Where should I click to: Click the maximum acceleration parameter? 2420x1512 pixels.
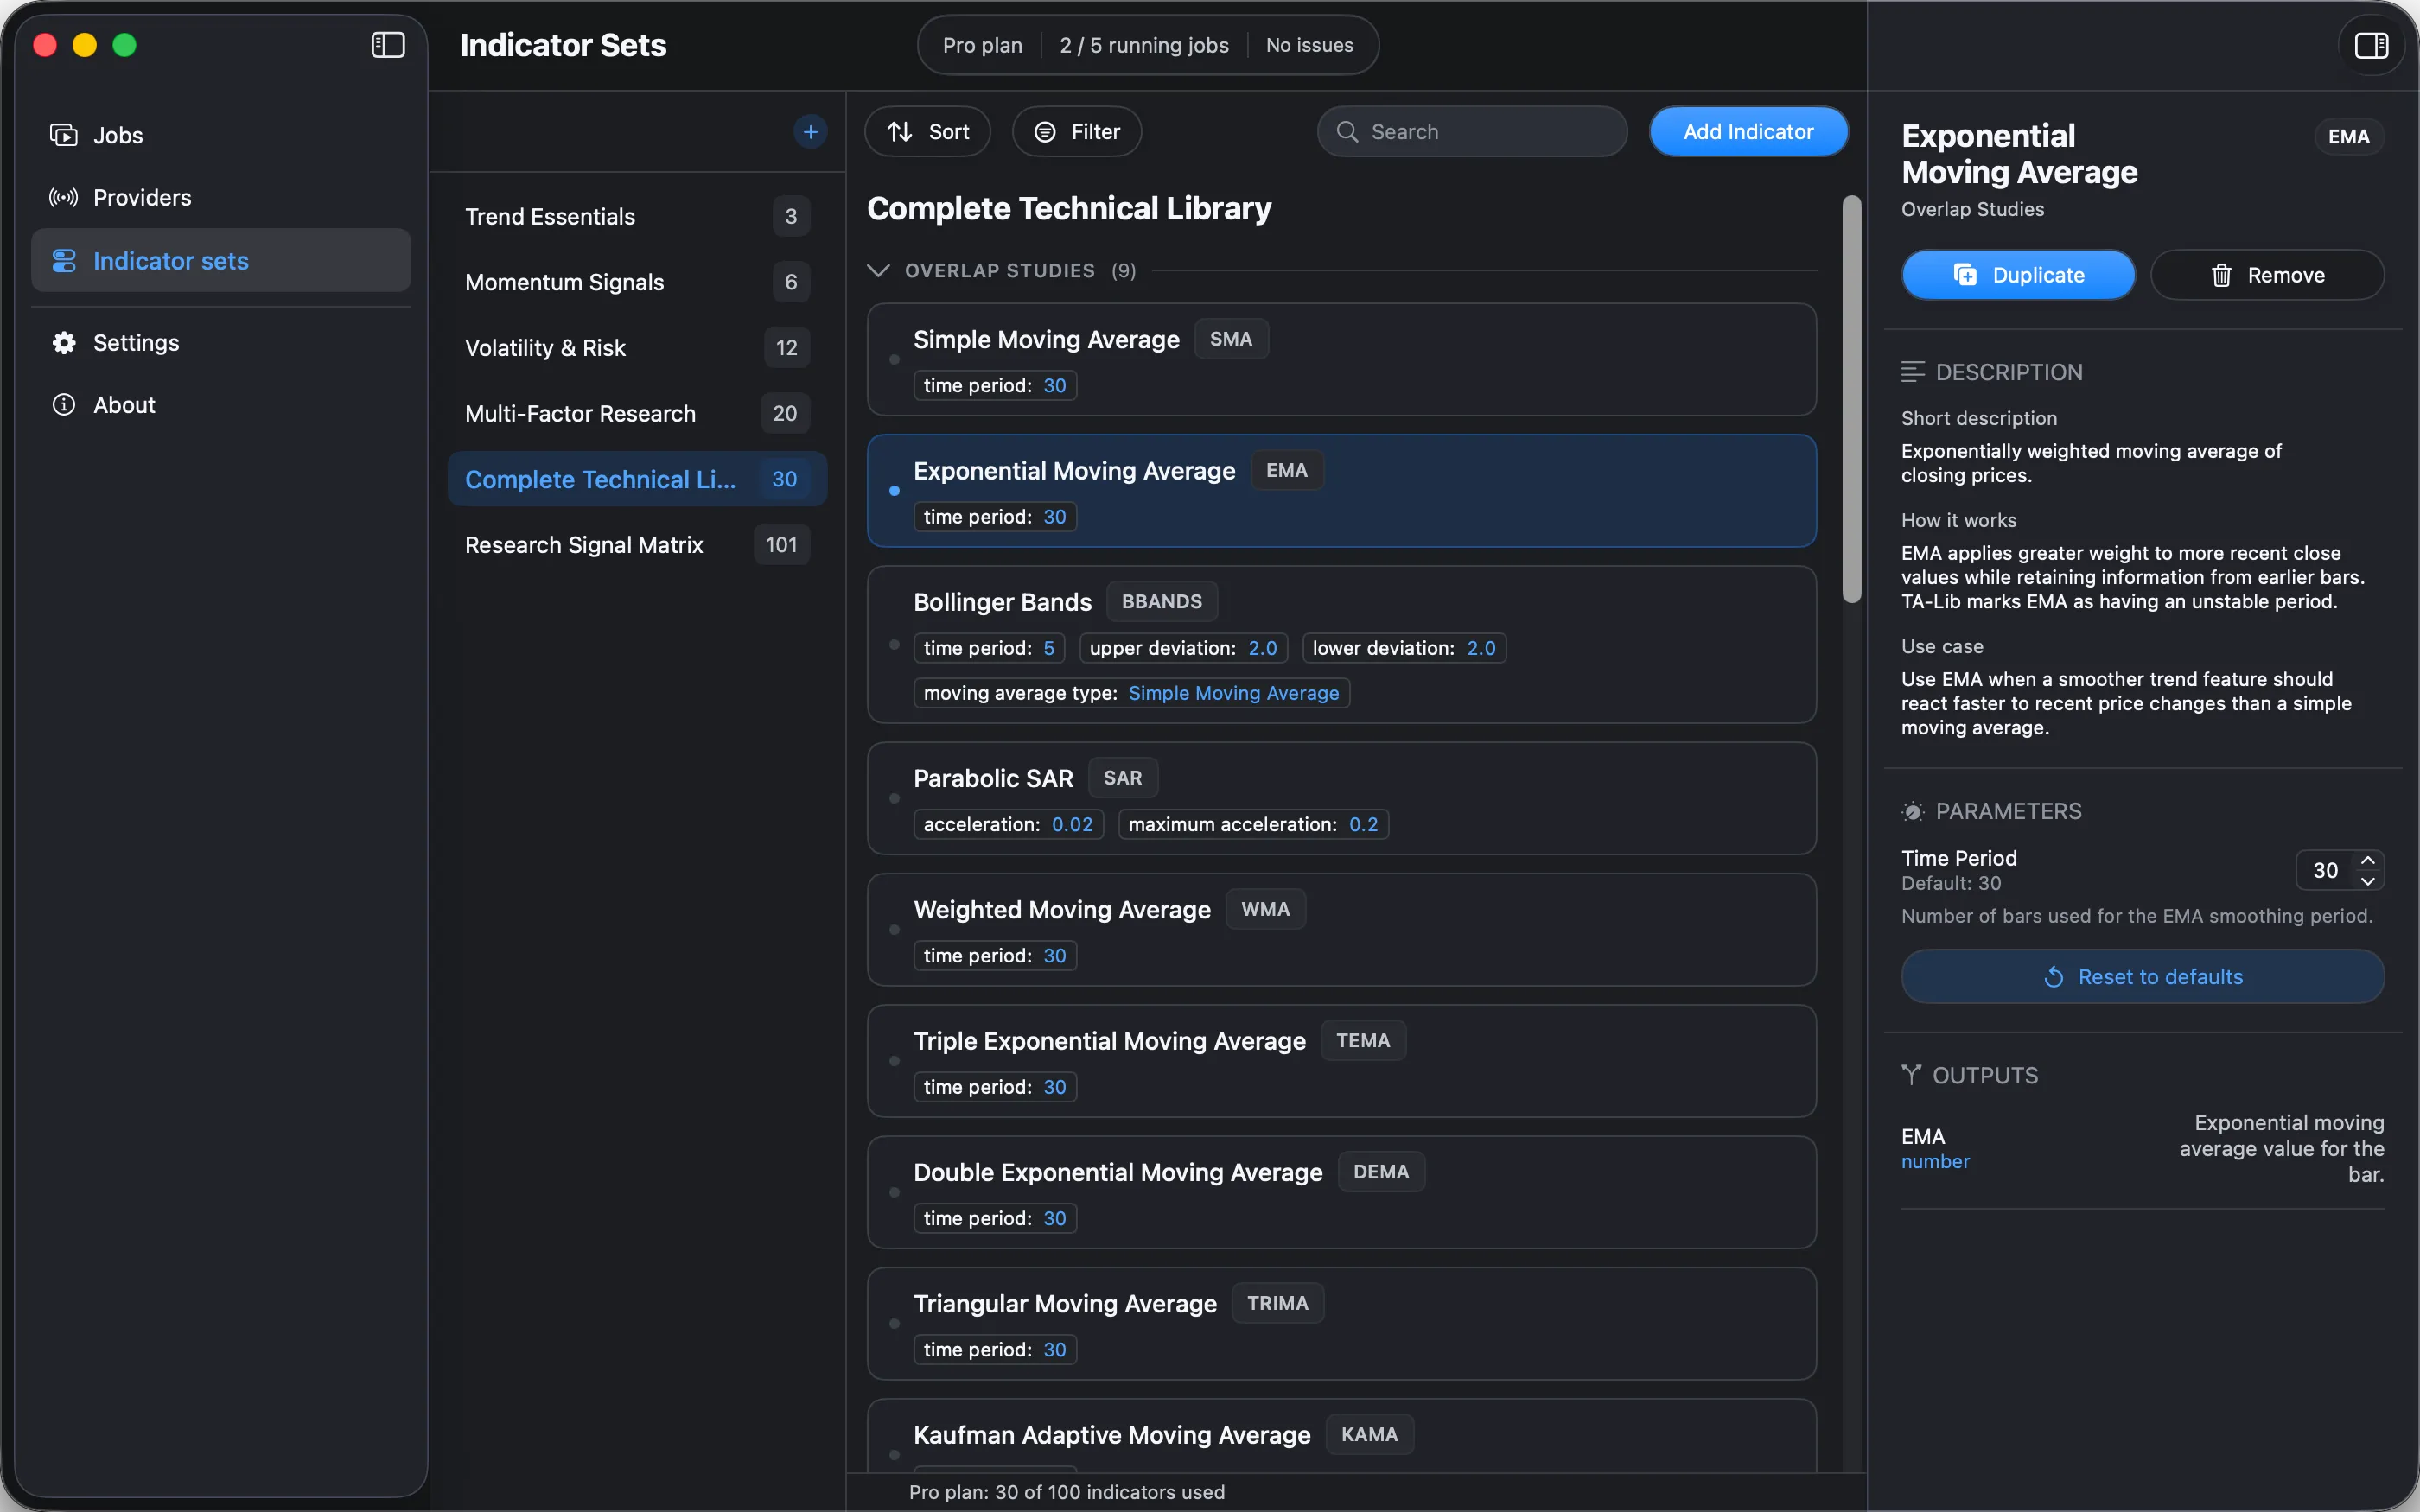tap(1253, 824)
